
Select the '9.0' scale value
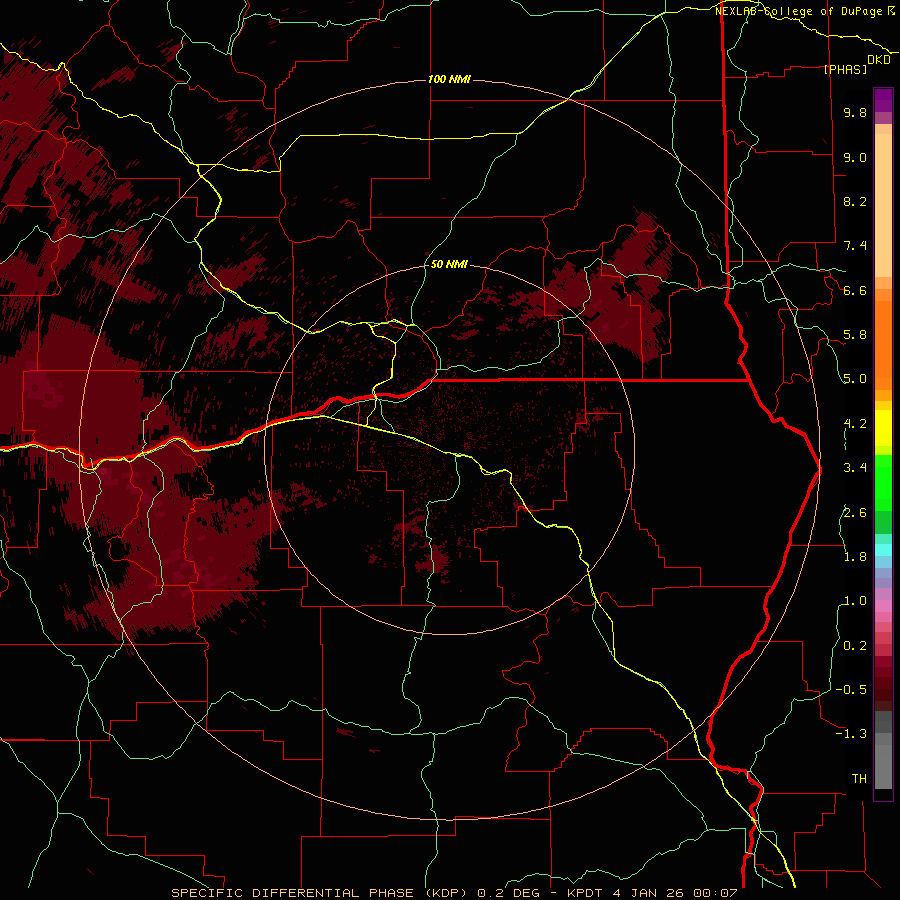coord(855,157)
